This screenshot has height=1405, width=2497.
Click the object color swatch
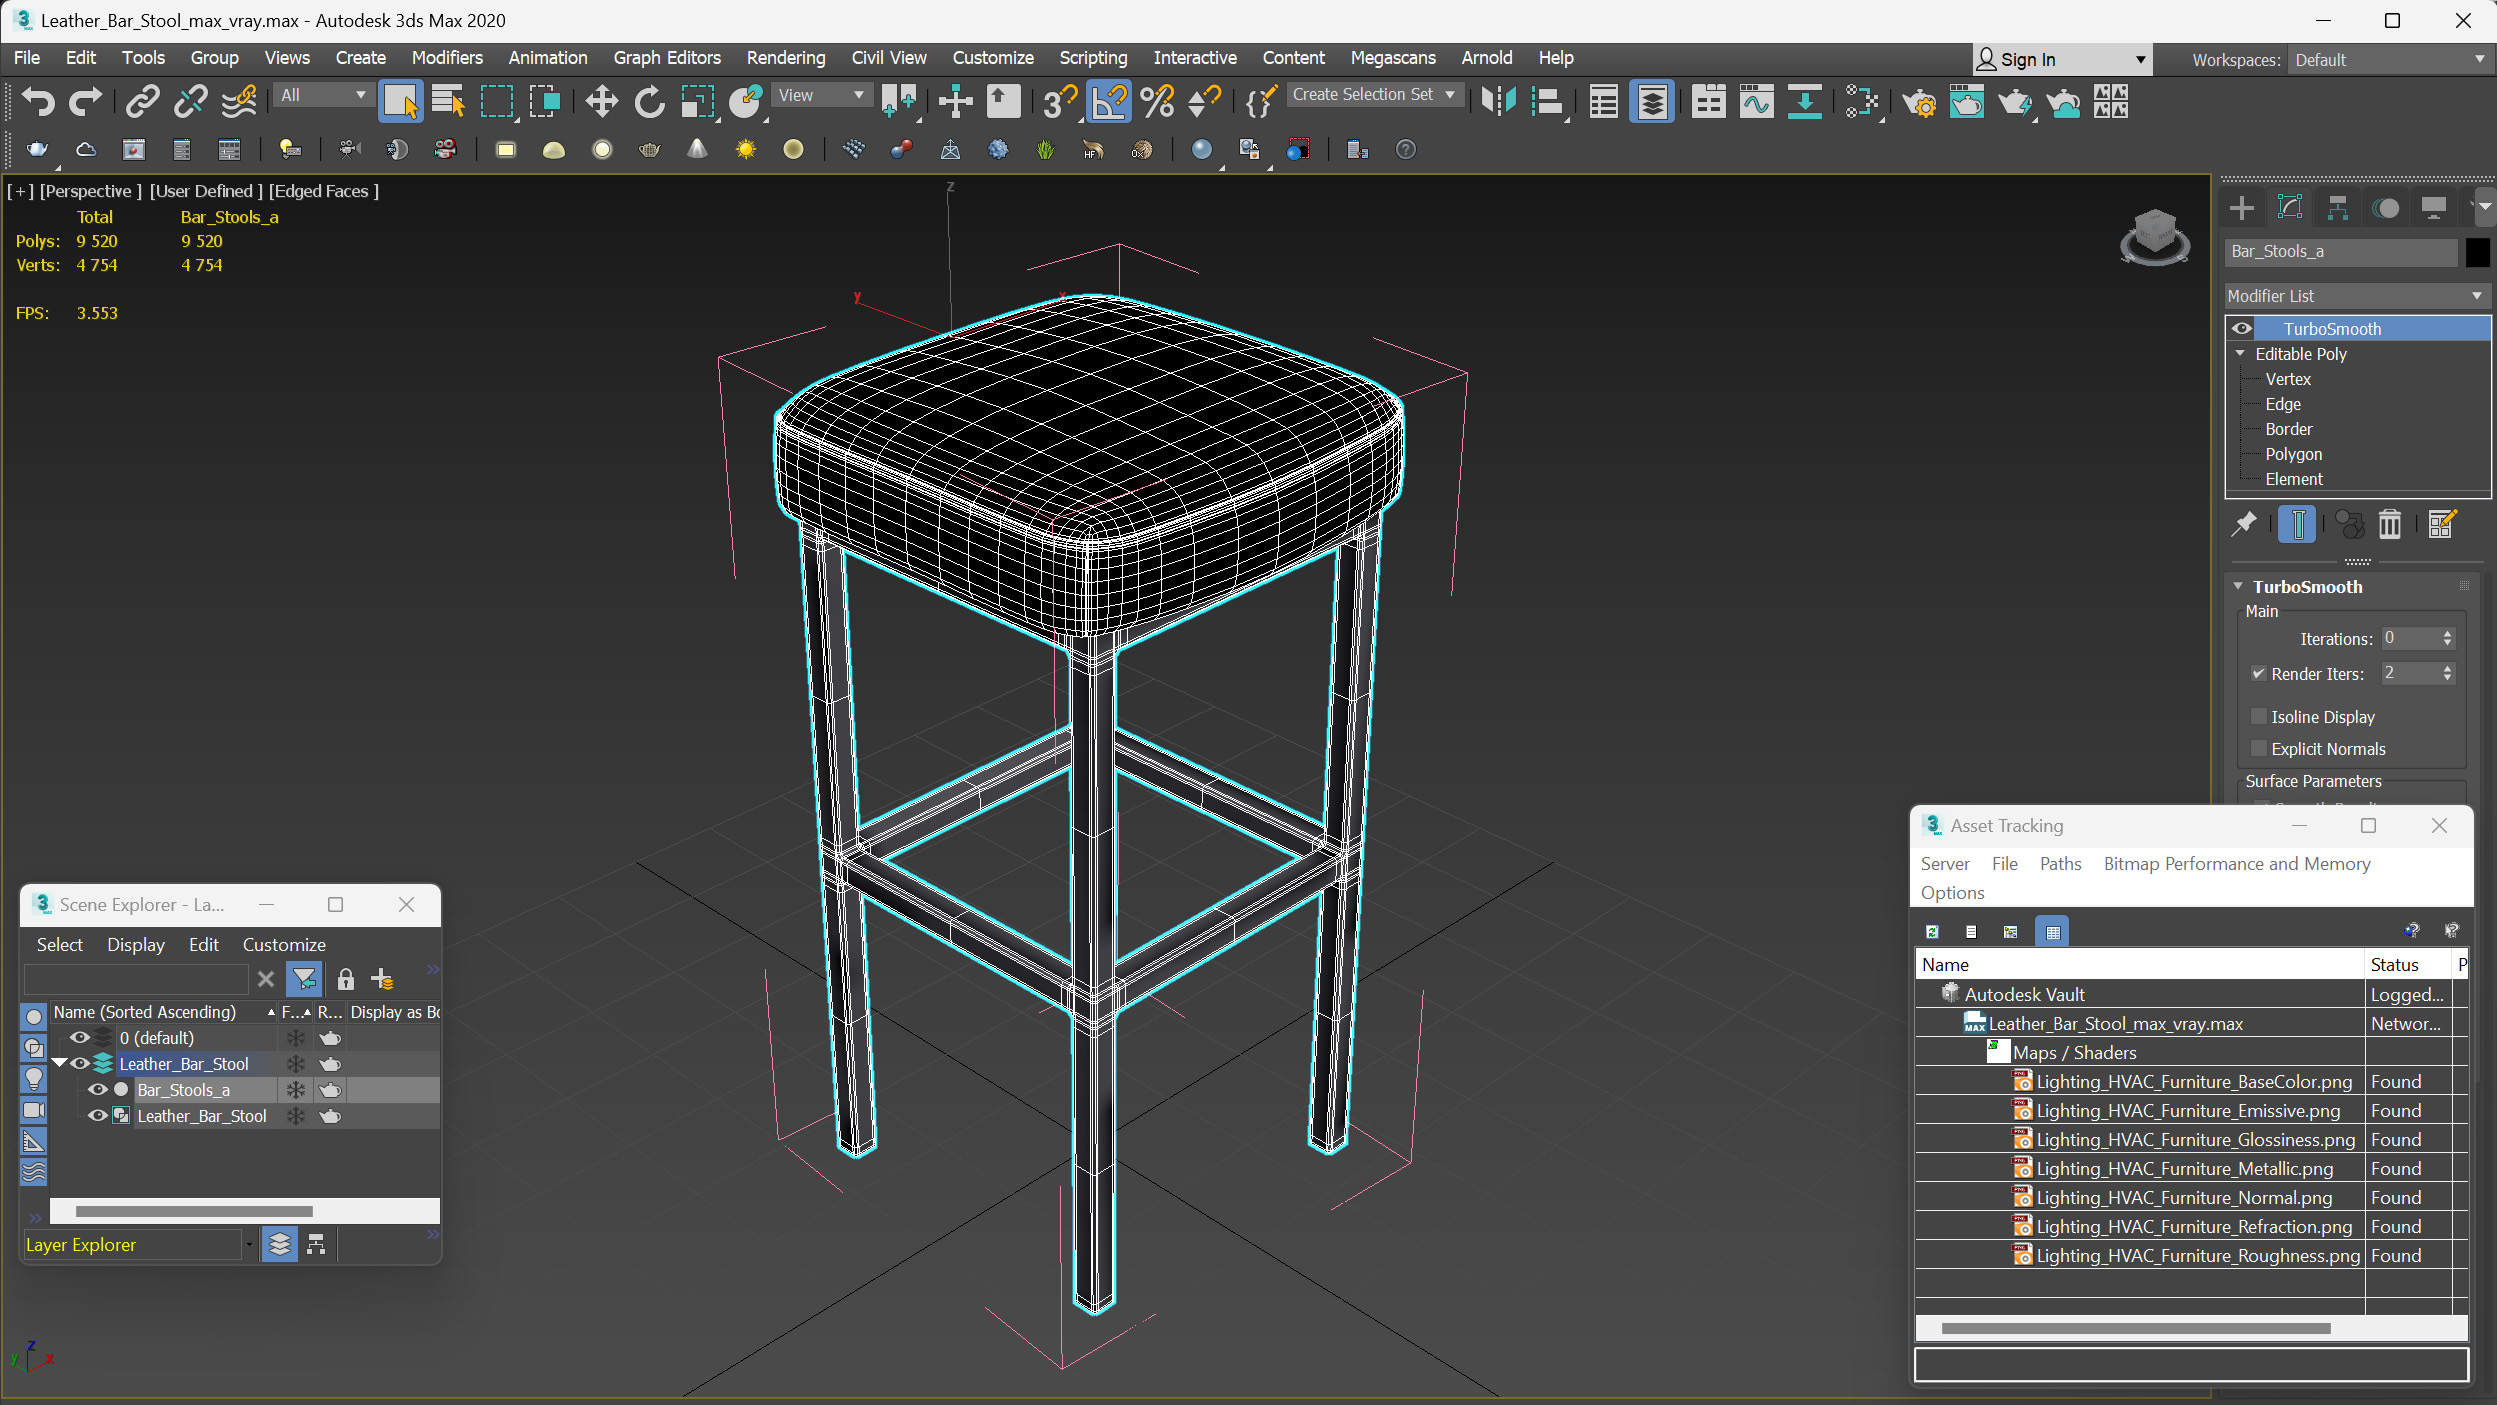[2476, 252]
